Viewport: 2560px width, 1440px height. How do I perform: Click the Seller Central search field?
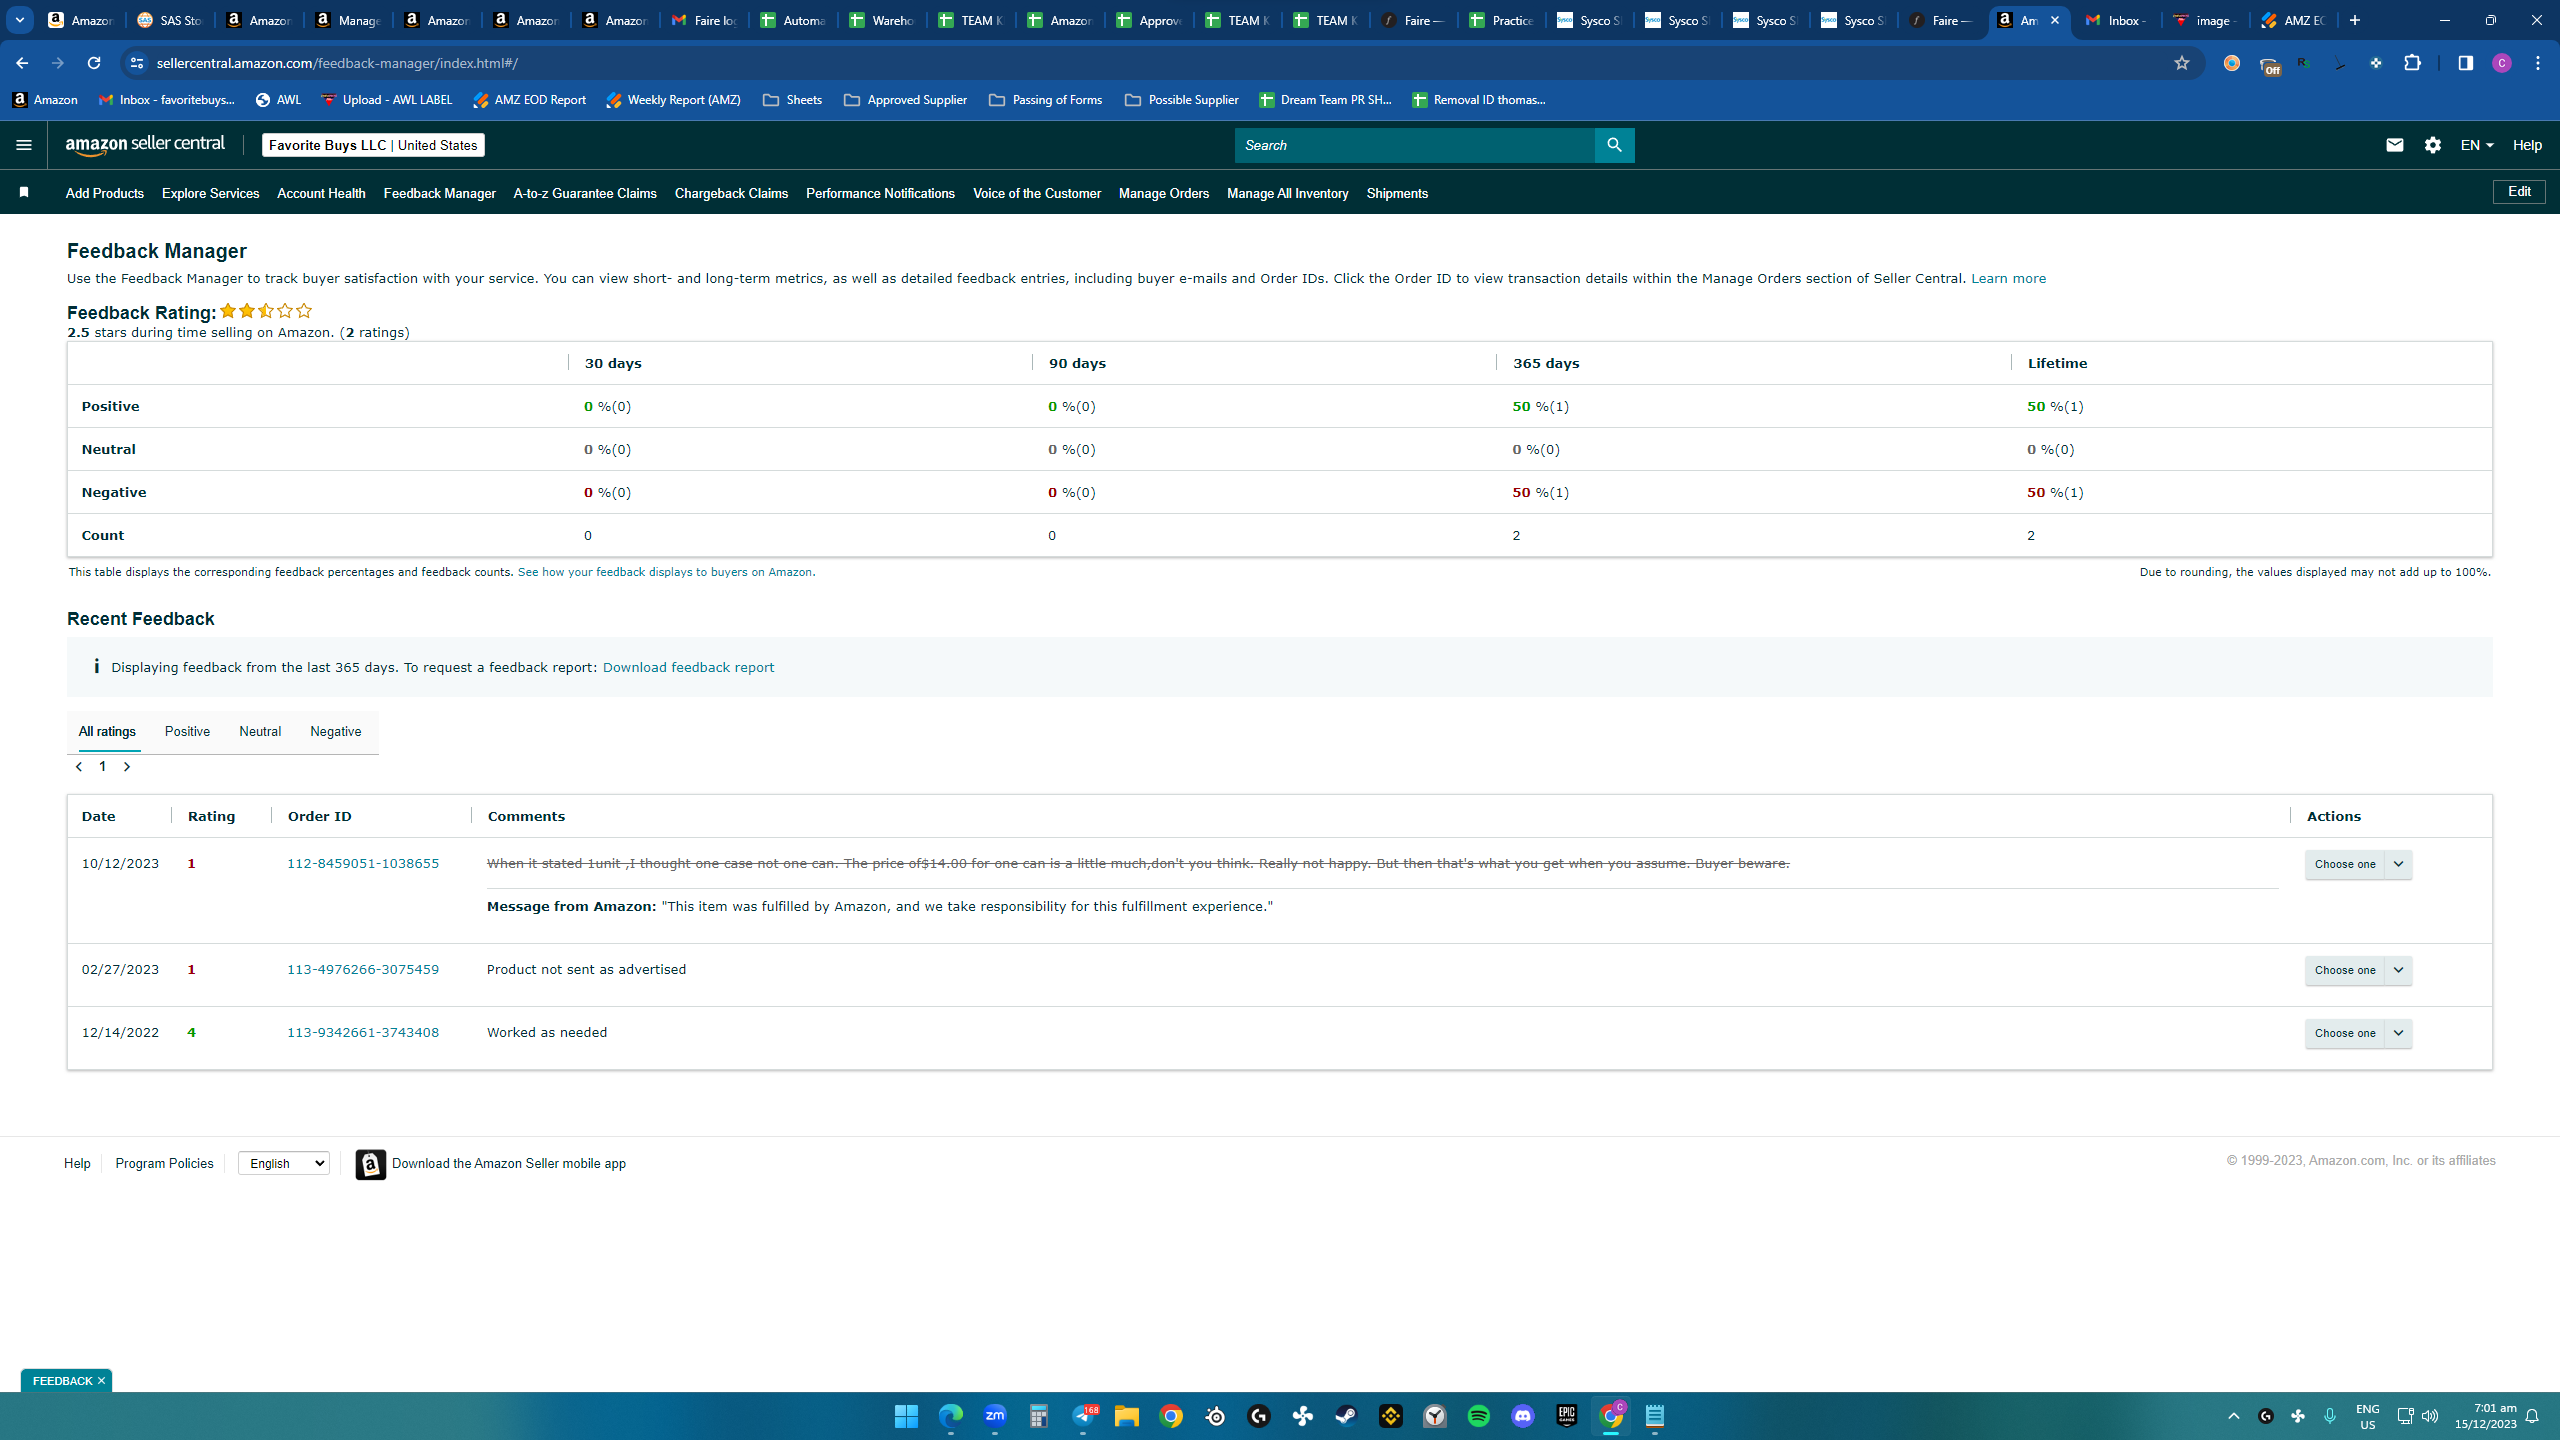(x=1414, y=145)
